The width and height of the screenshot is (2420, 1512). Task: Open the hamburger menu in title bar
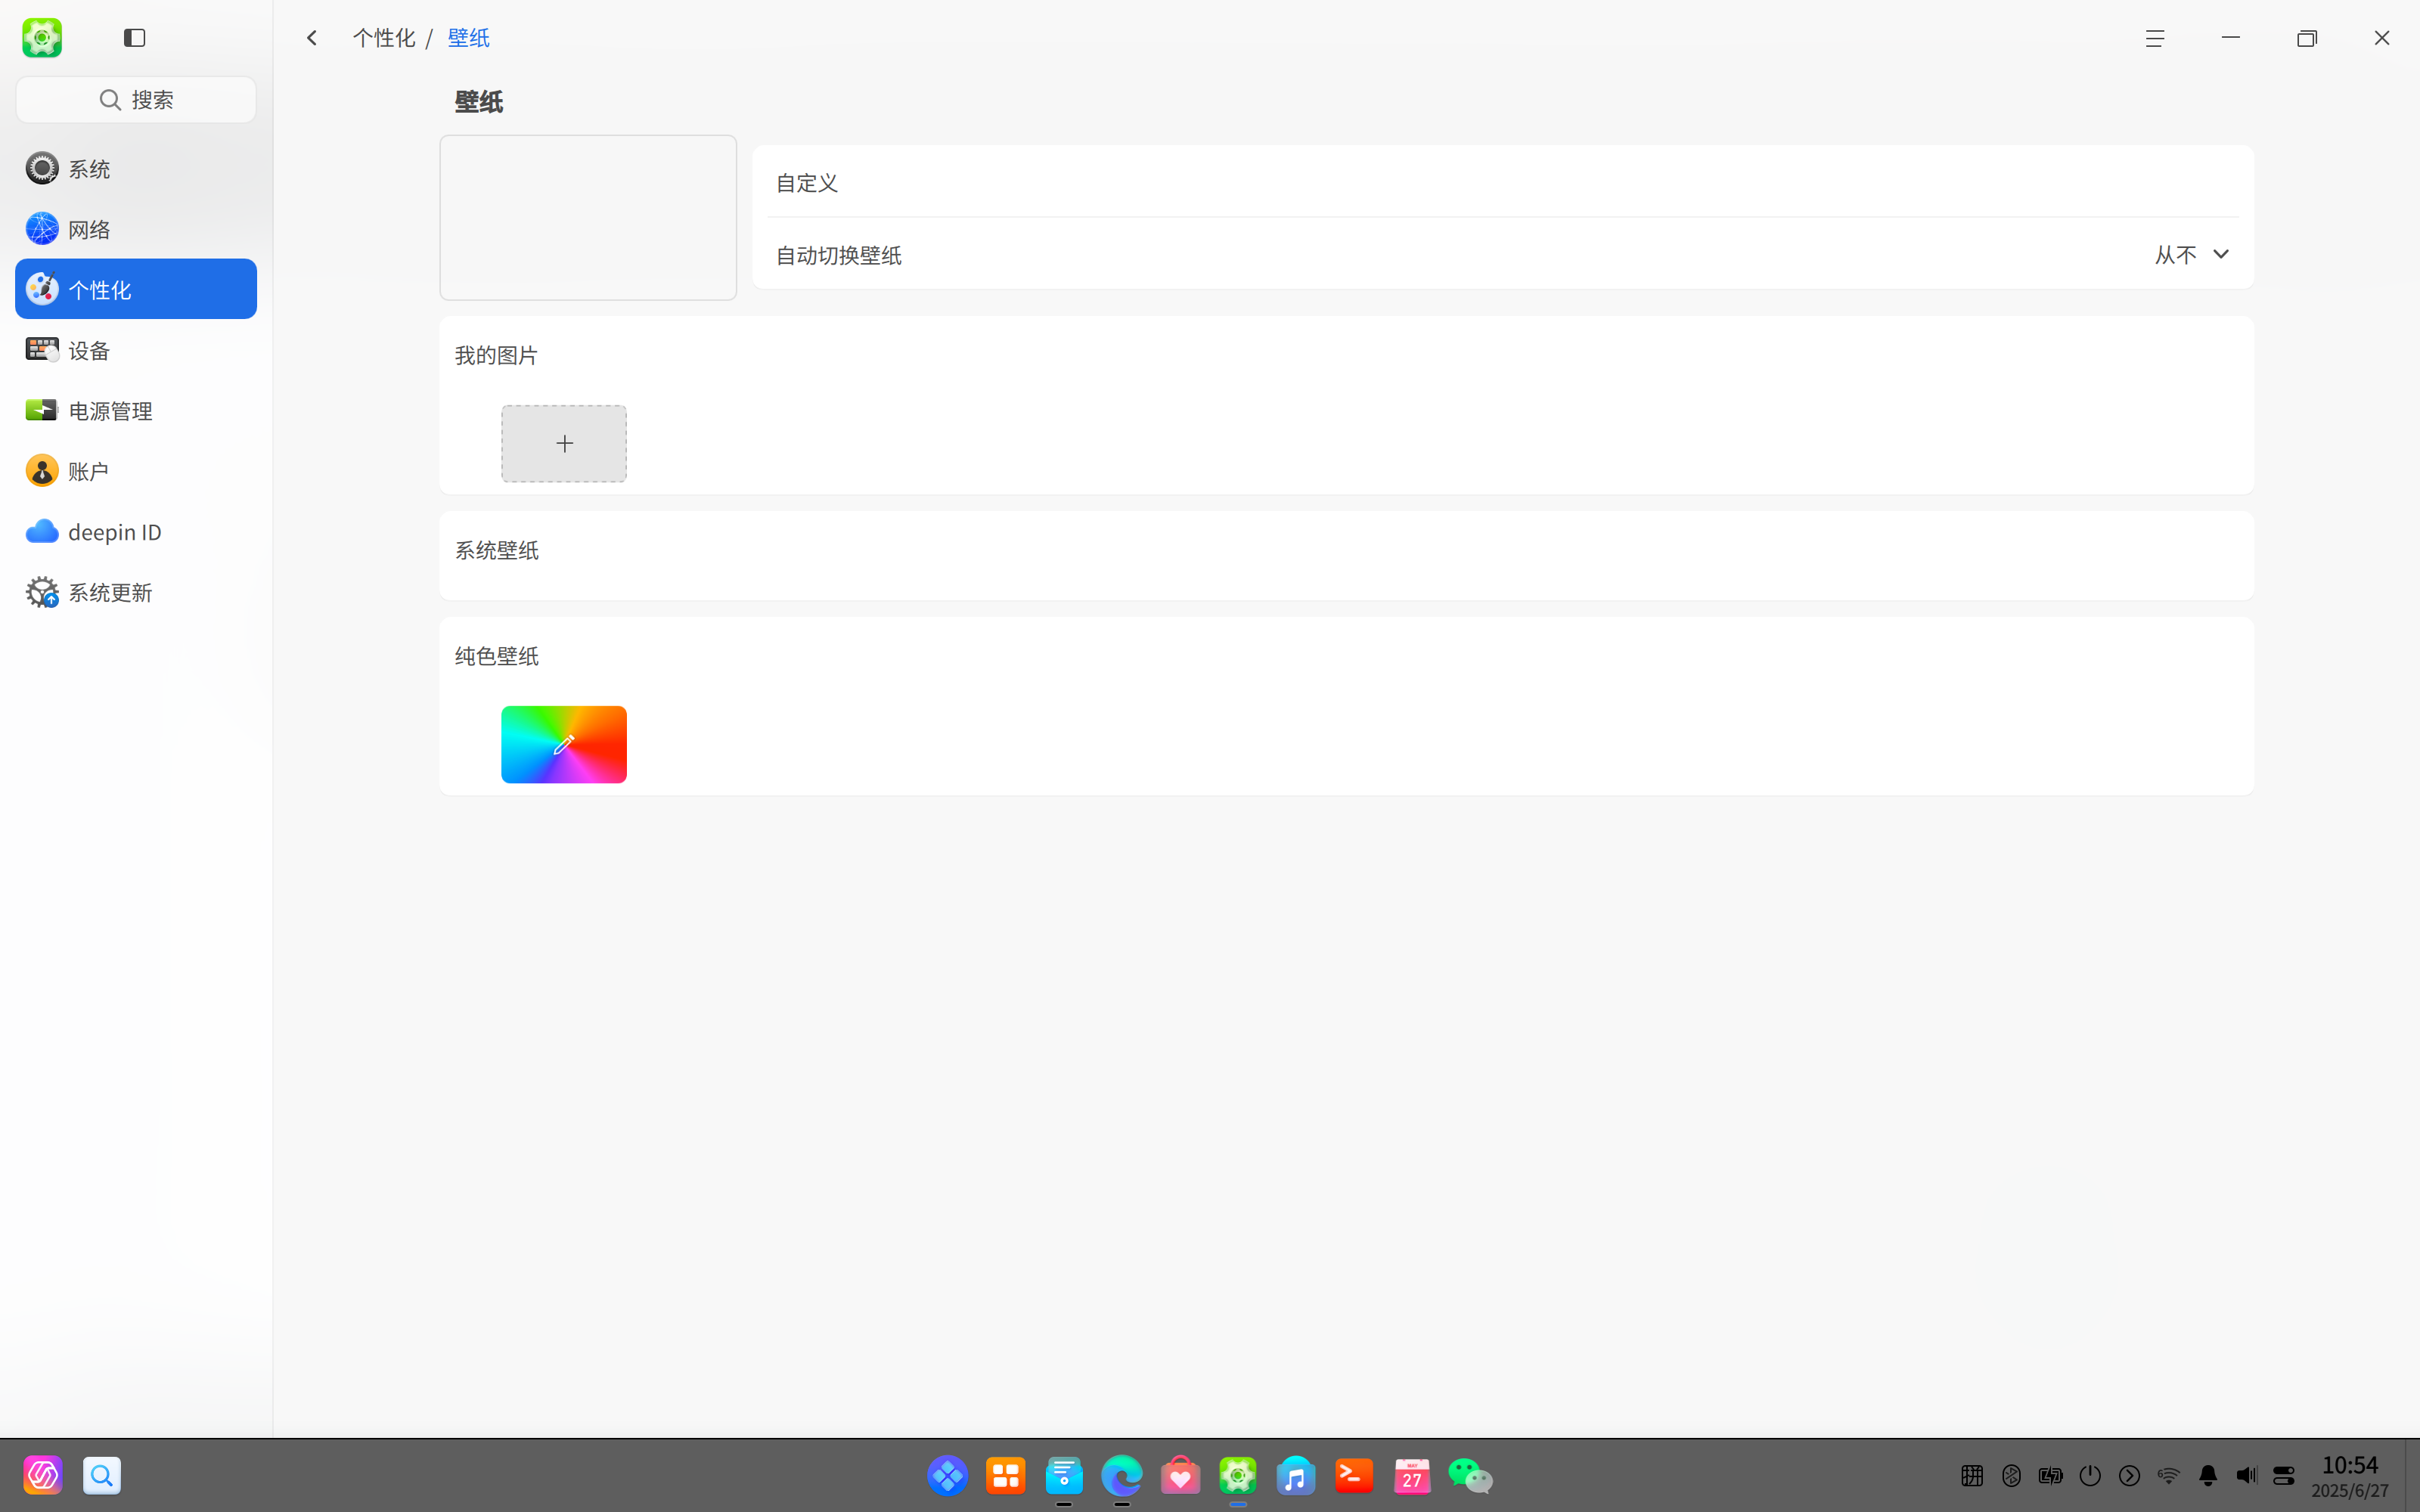pos(2155,38)
